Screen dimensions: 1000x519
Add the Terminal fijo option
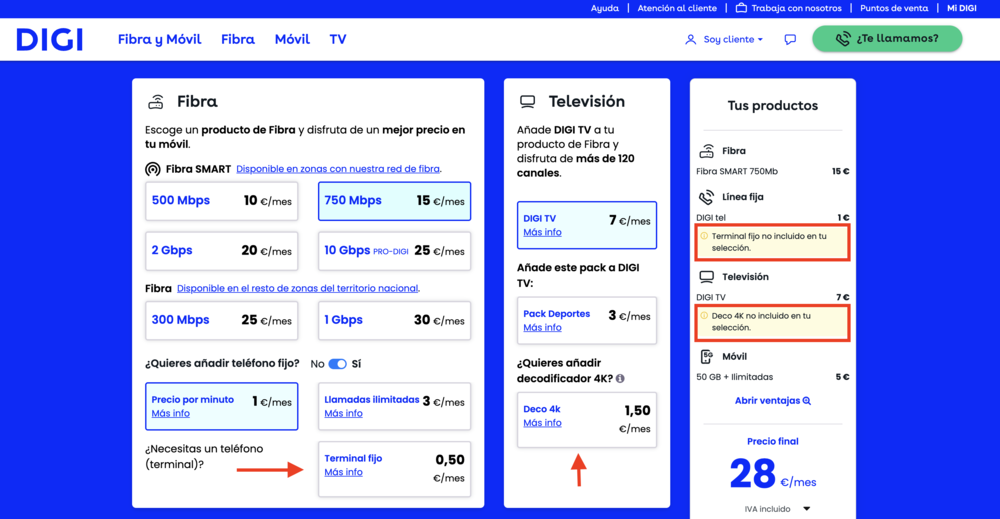coord(394,469)
